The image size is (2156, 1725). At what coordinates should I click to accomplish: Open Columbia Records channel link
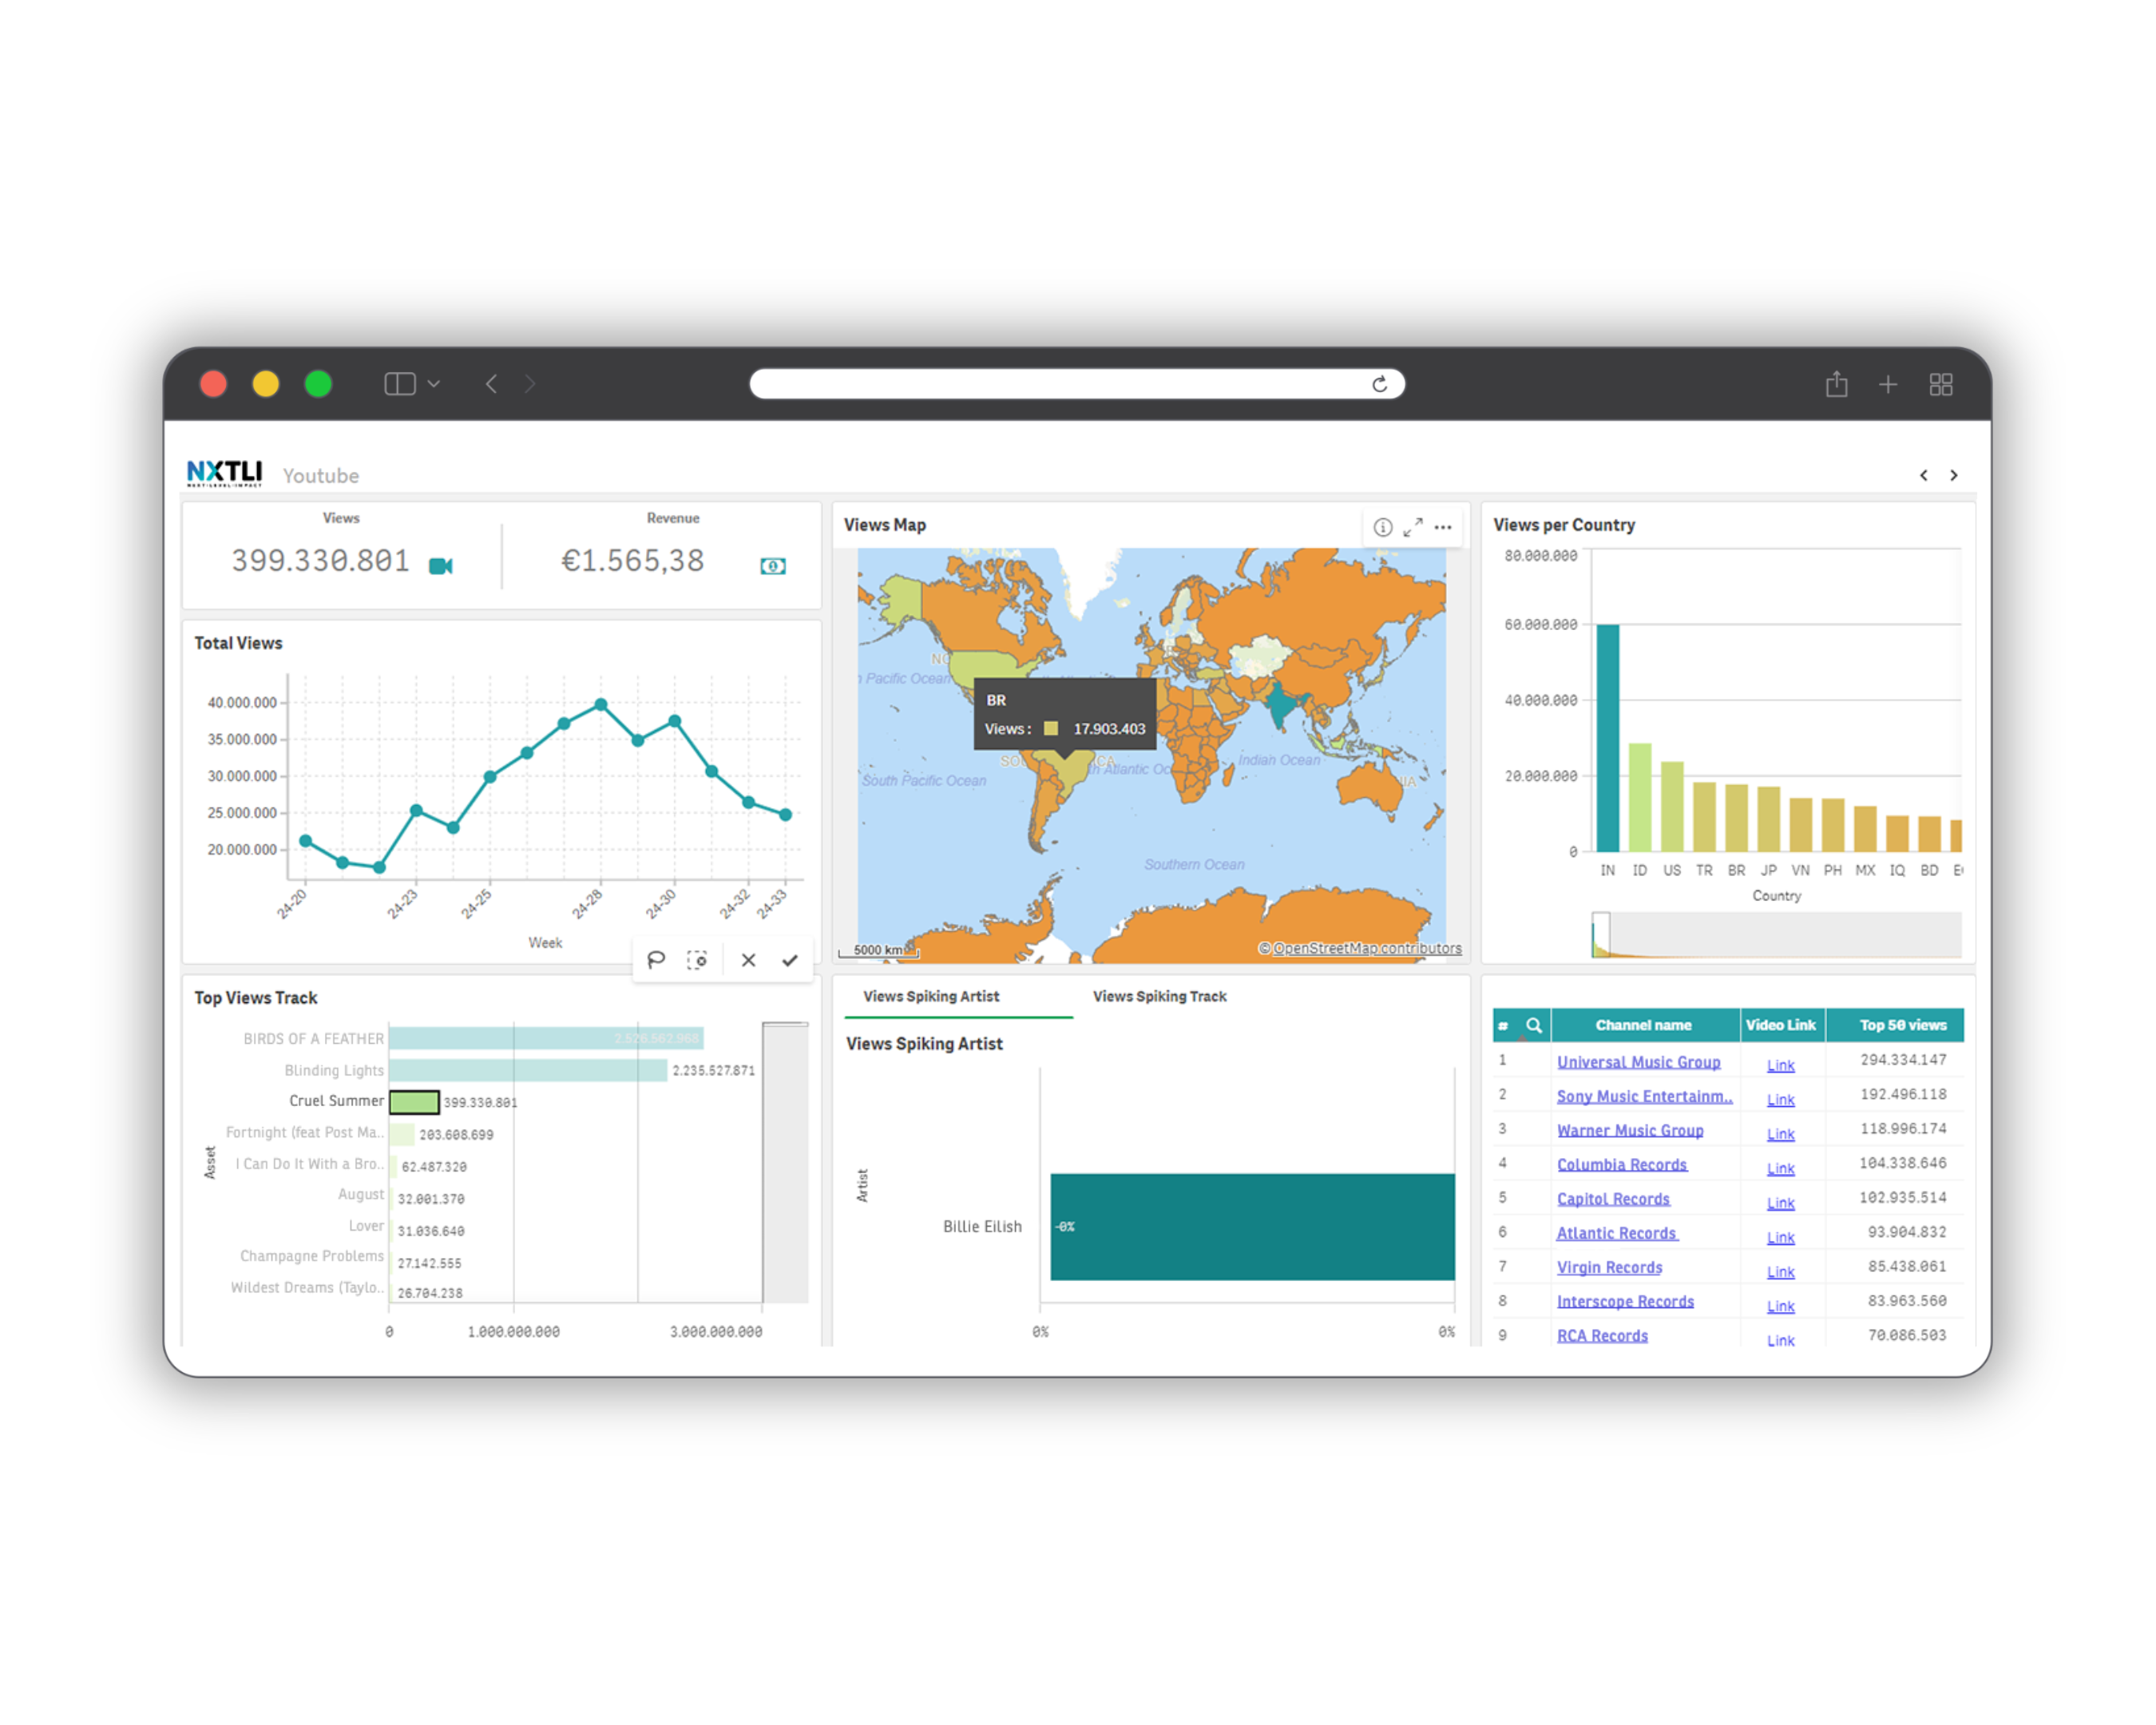click(x=1622, y=1164)
